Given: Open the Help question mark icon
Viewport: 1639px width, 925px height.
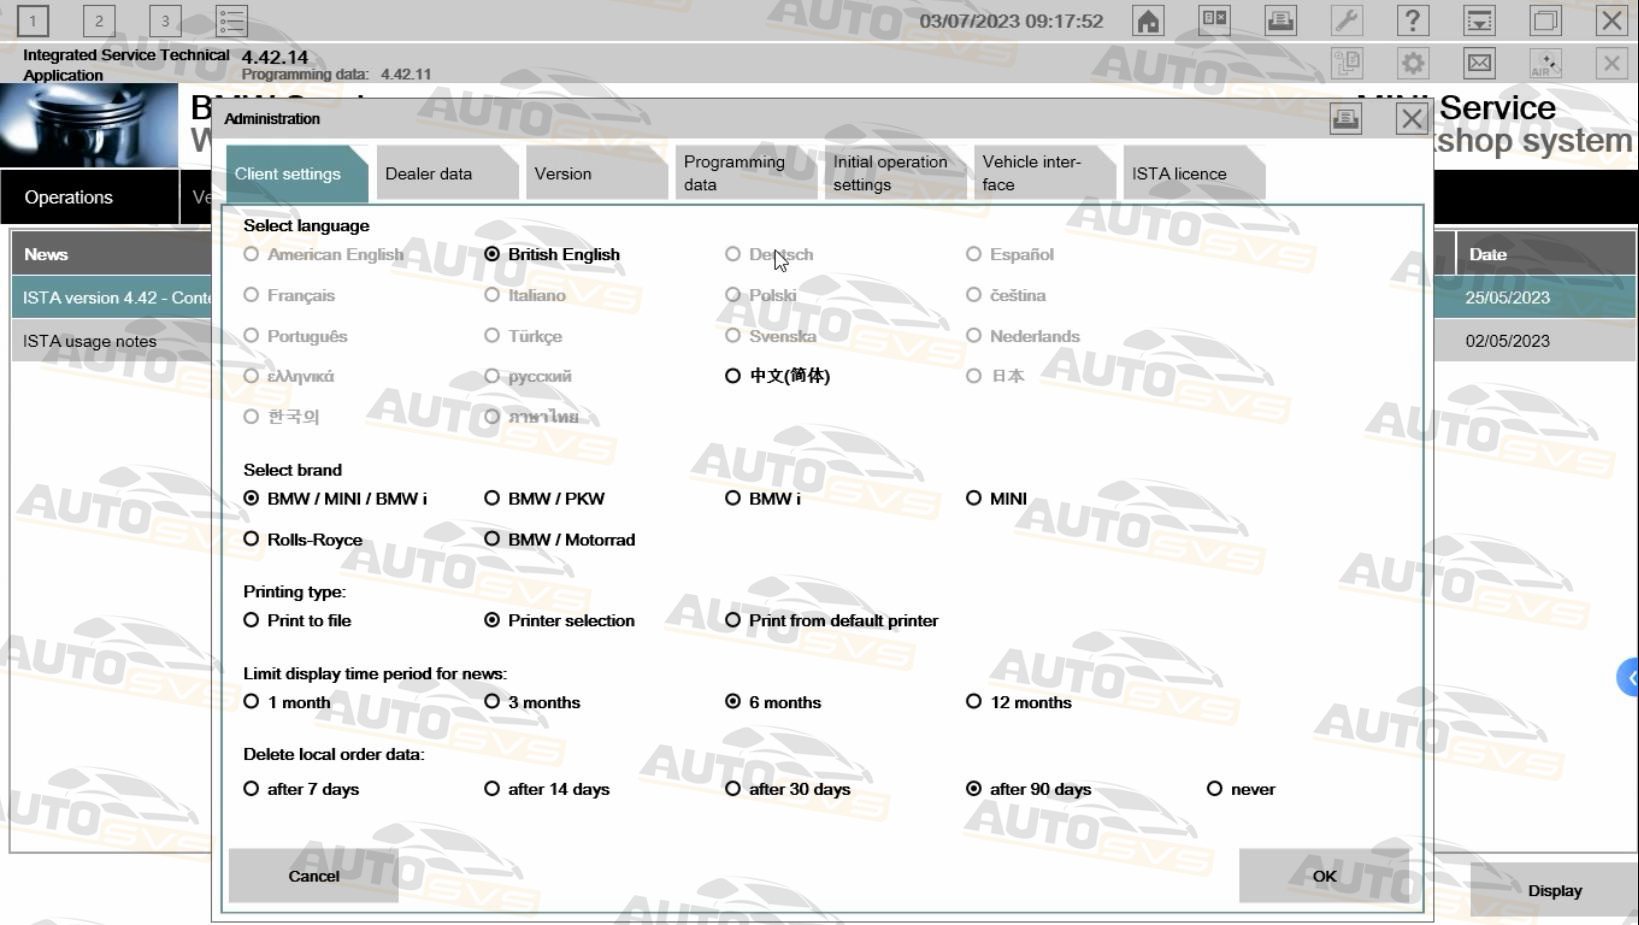Looking at the screenshot, I should (x=1412, y=20).
